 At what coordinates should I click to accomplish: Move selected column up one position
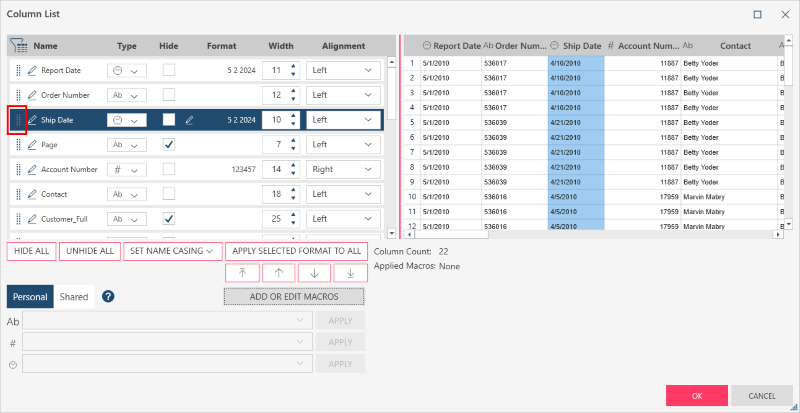(278, 272)
